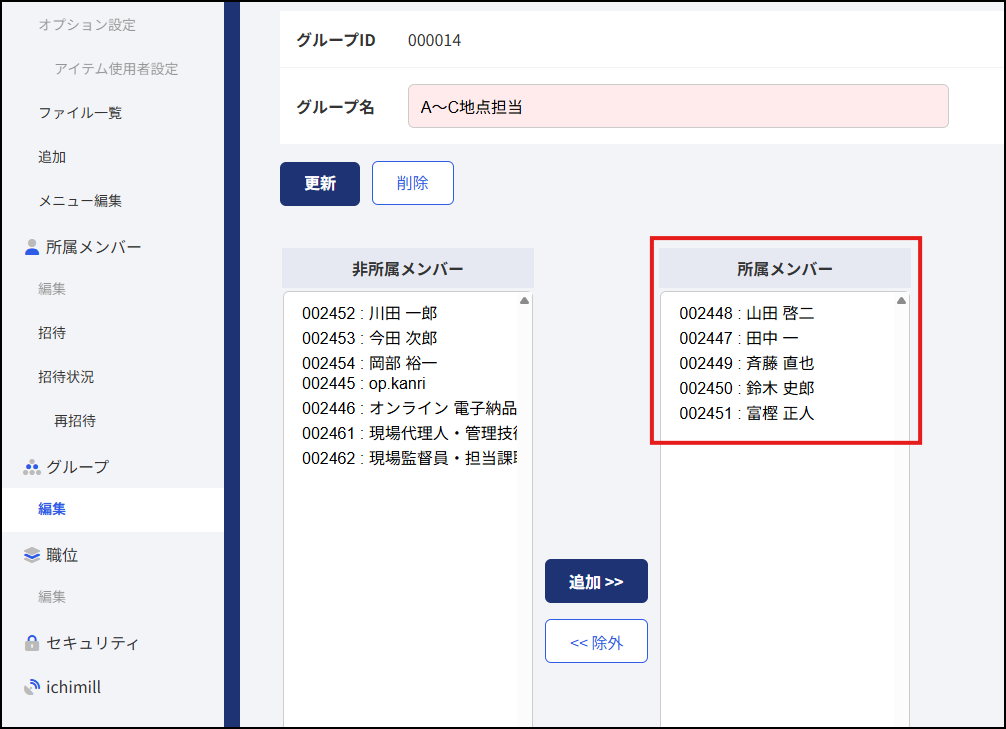
Task: Click the 職位 sidebar heading
Action: (x=62, y=555)
